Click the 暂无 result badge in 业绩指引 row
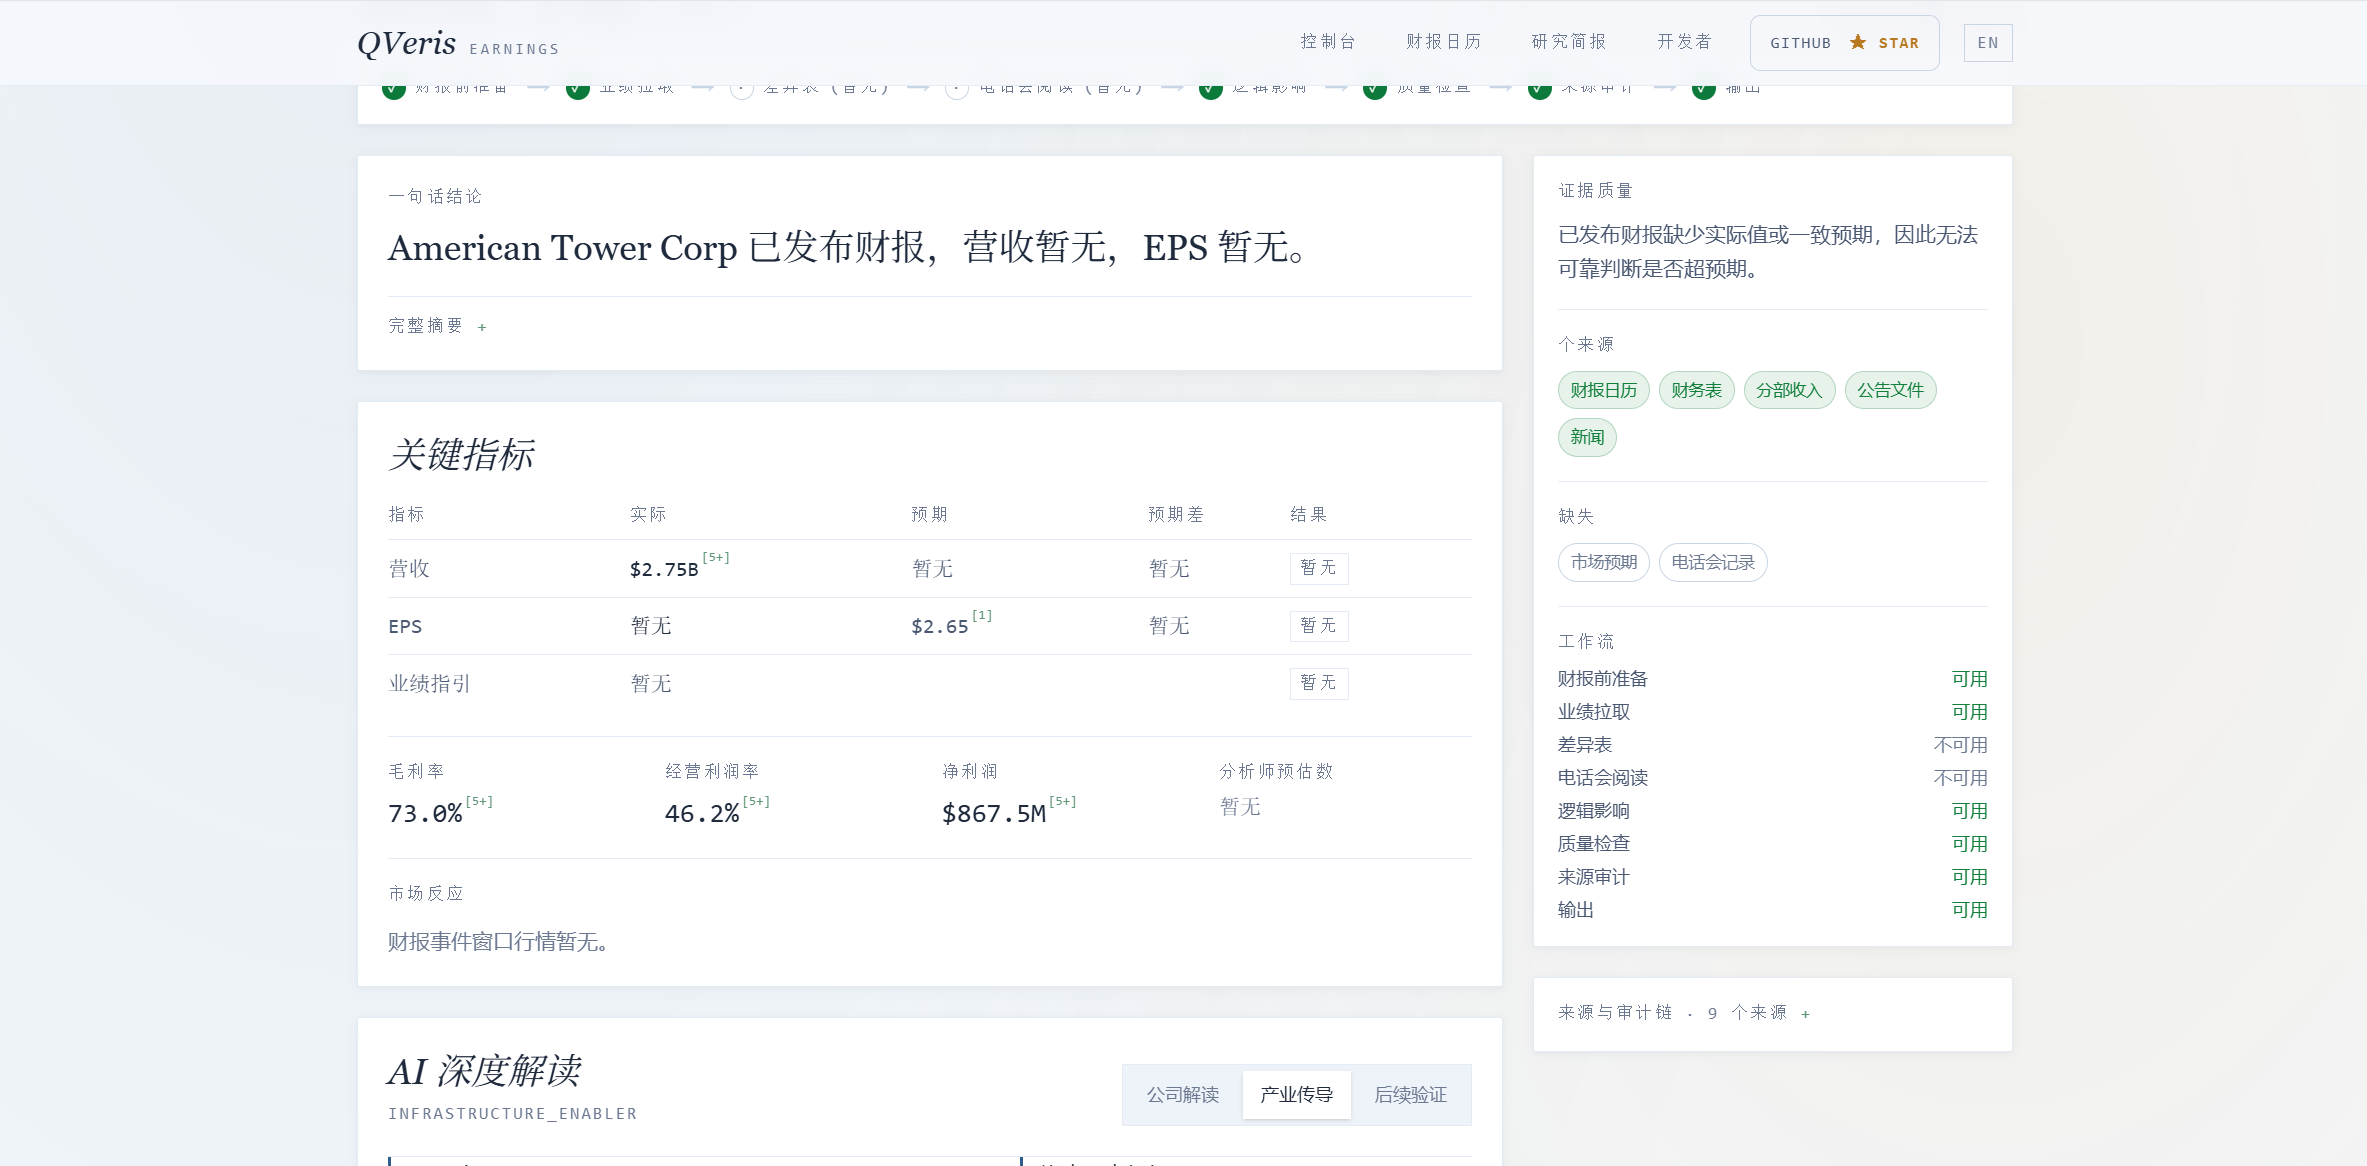 click(x=1319, y=683)
